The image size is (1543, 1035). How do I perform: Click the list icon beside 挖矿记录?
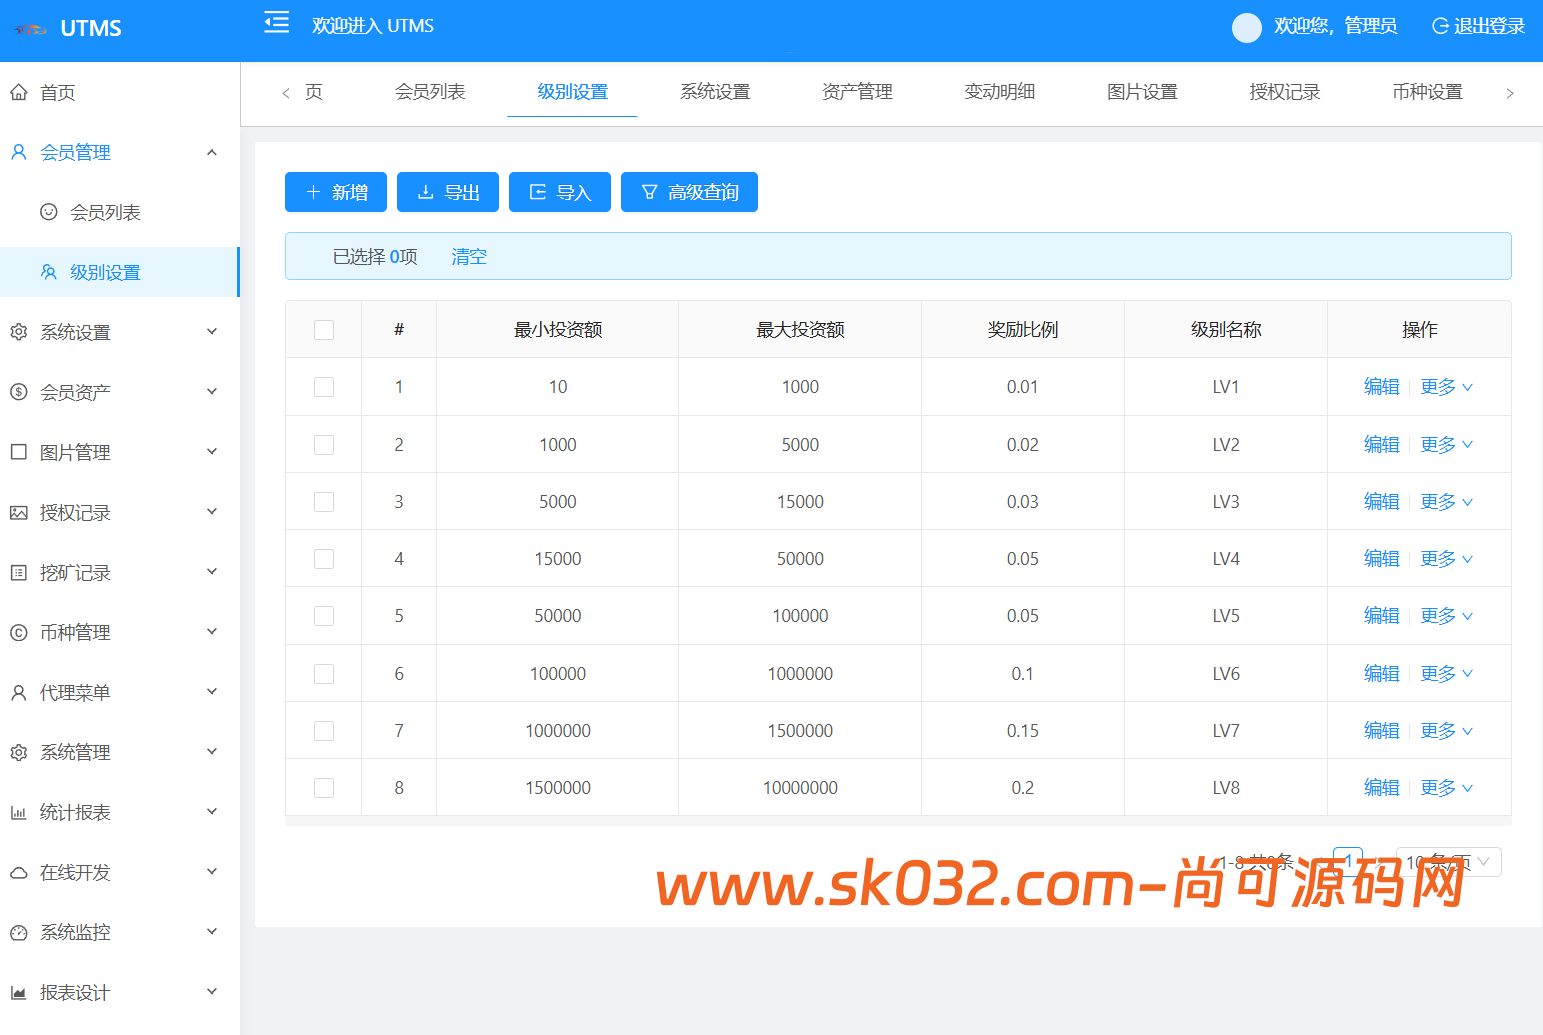tap(19, 572)
